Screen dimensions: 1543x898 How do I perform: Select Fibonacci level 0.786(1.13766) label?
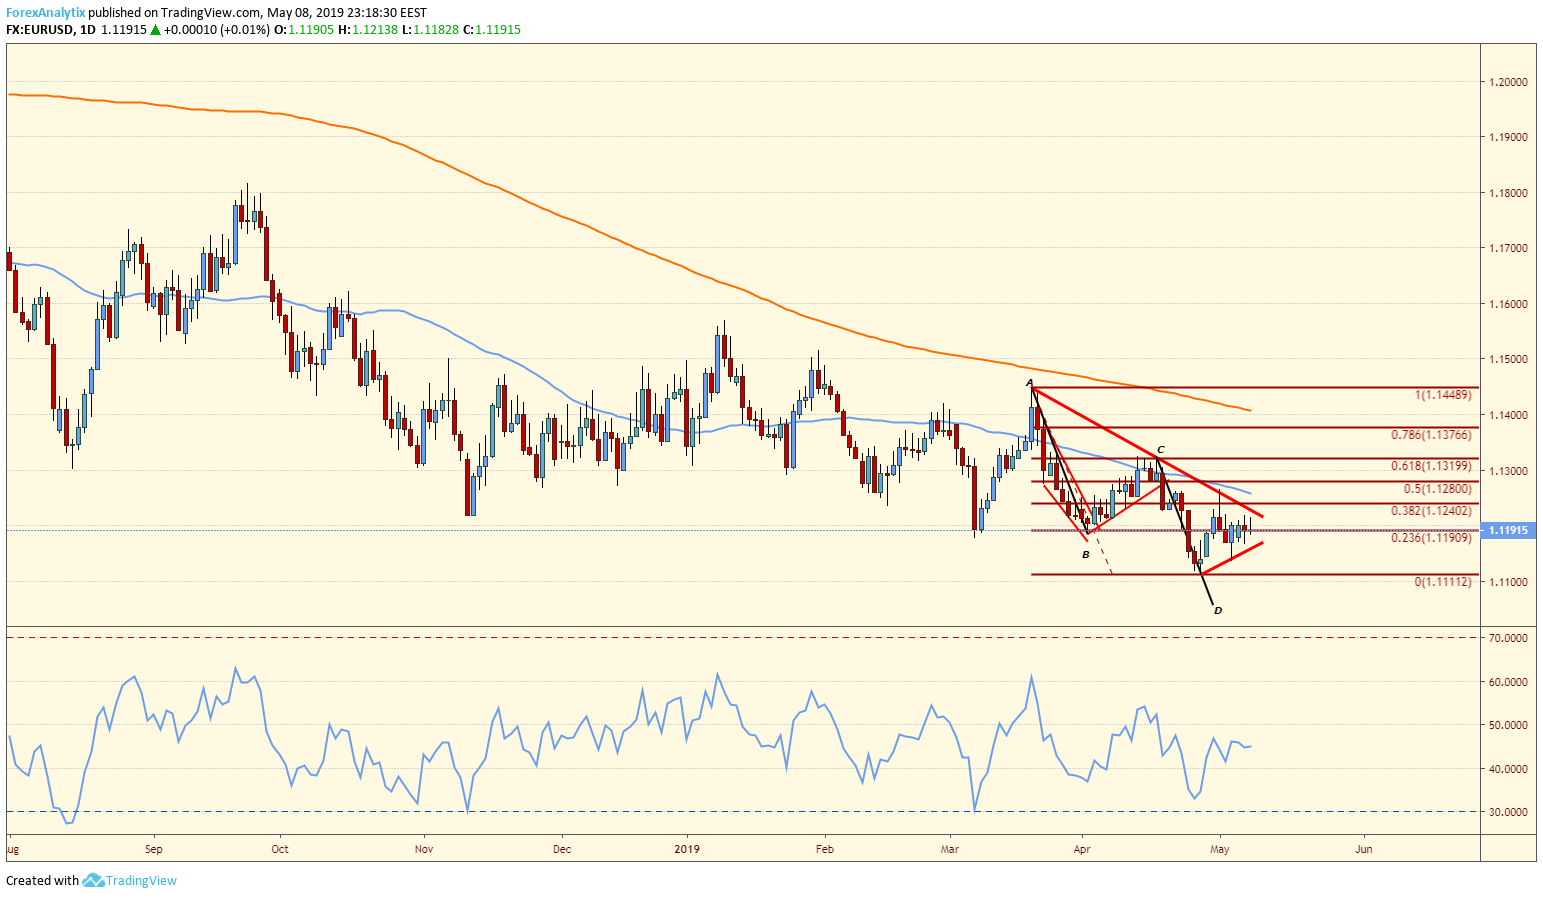pos(1431,434)
